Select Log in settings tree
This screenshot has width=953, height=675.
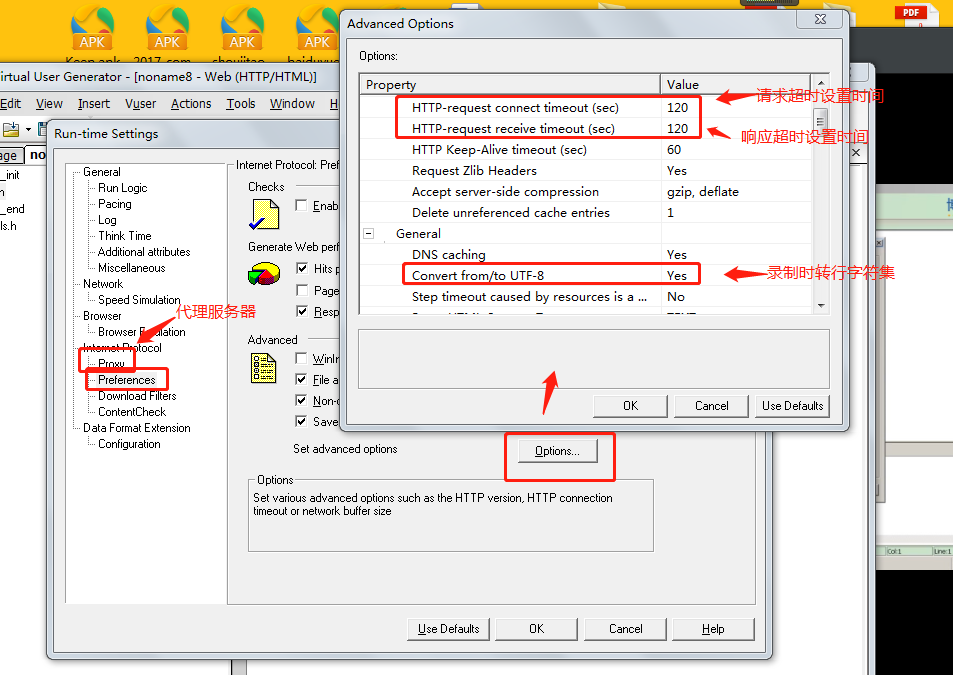pyautogui.click(x=107, y=220)
